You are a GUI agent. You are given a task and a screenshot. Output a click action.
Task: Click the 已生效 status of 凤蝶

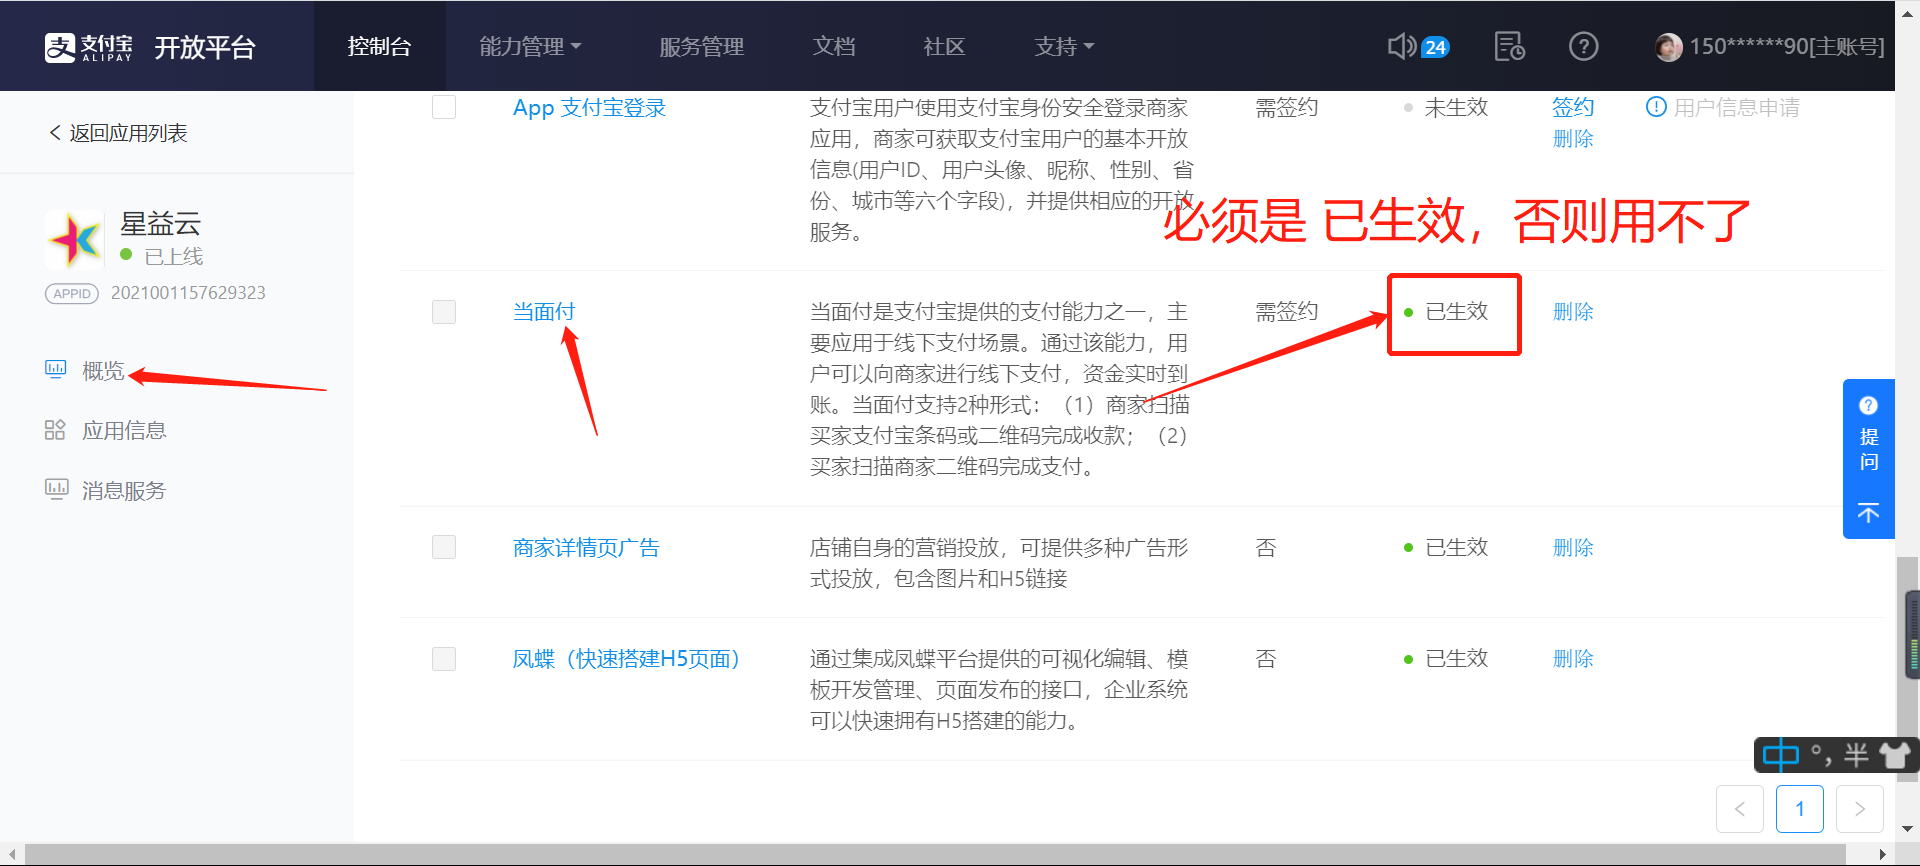(x=1456, y=659)
